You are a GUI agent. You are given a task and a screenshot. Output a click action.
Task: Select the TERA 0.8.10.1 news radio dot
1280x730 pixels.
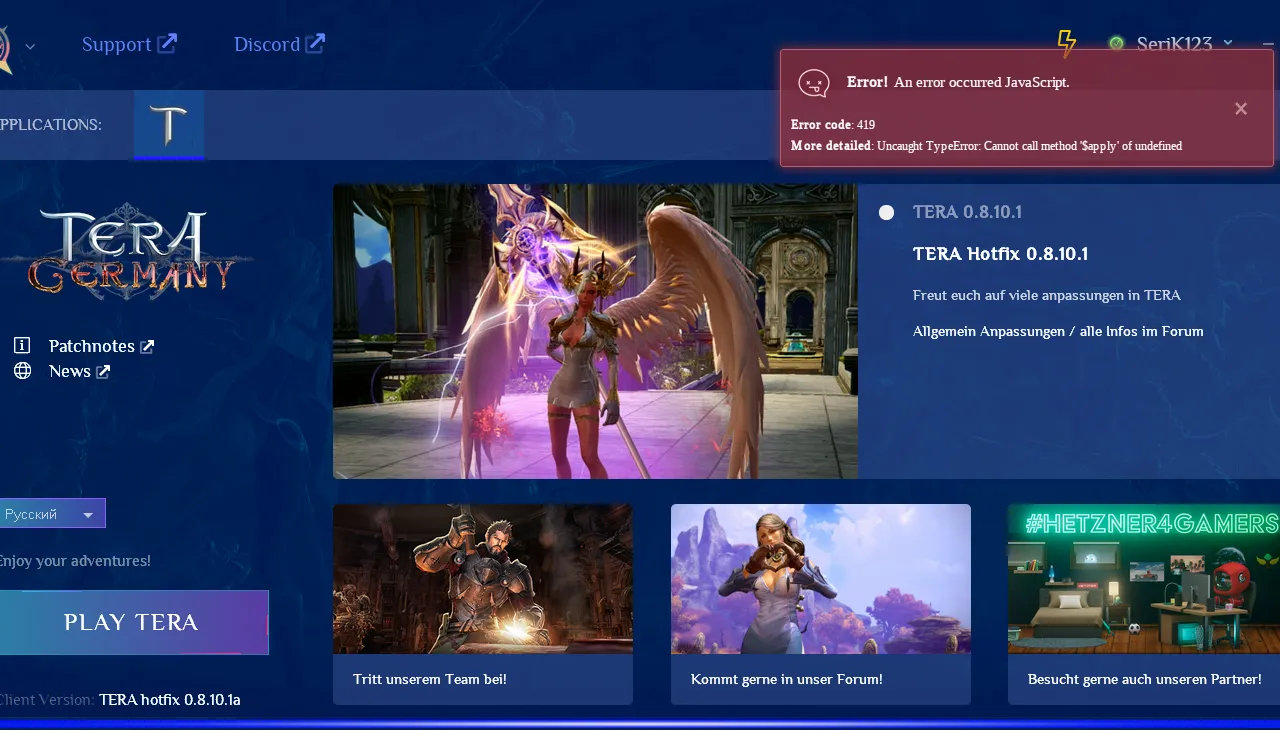886,212
